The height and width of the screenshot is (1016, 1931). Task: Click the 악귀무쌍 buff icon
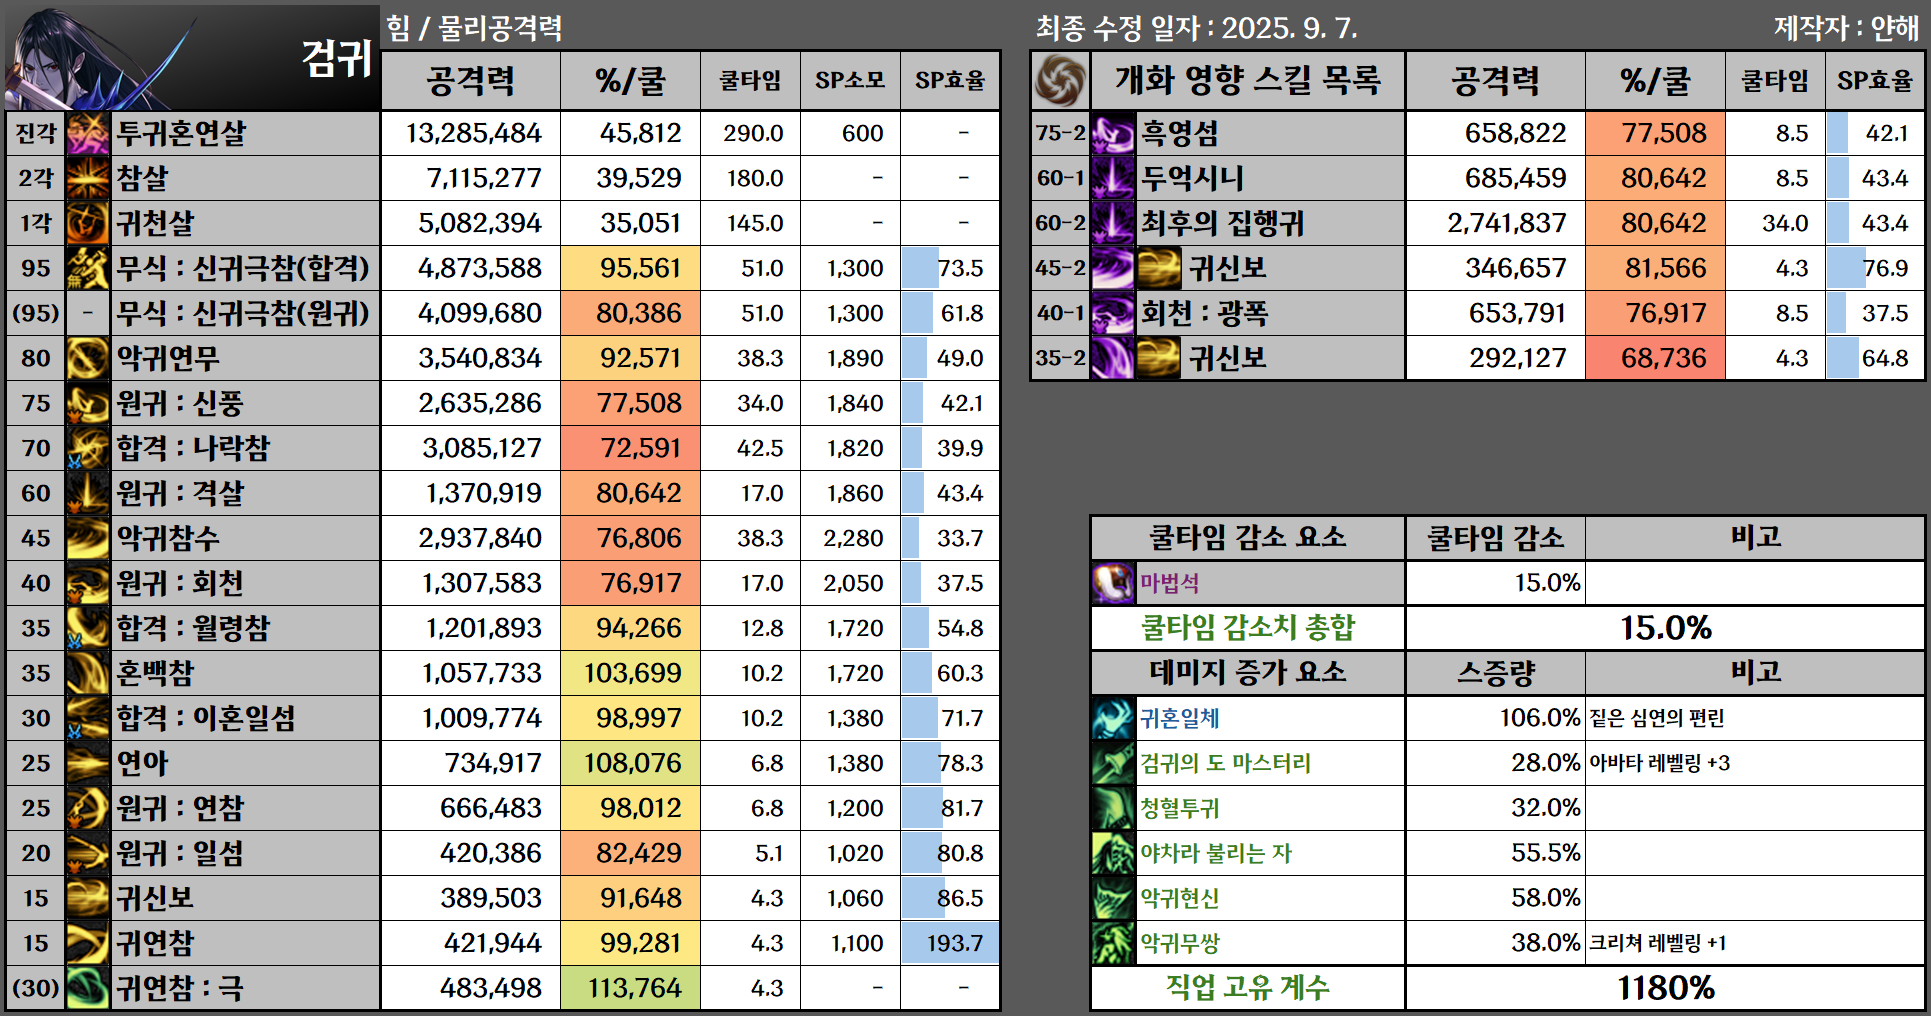[x=1114, y=943]
